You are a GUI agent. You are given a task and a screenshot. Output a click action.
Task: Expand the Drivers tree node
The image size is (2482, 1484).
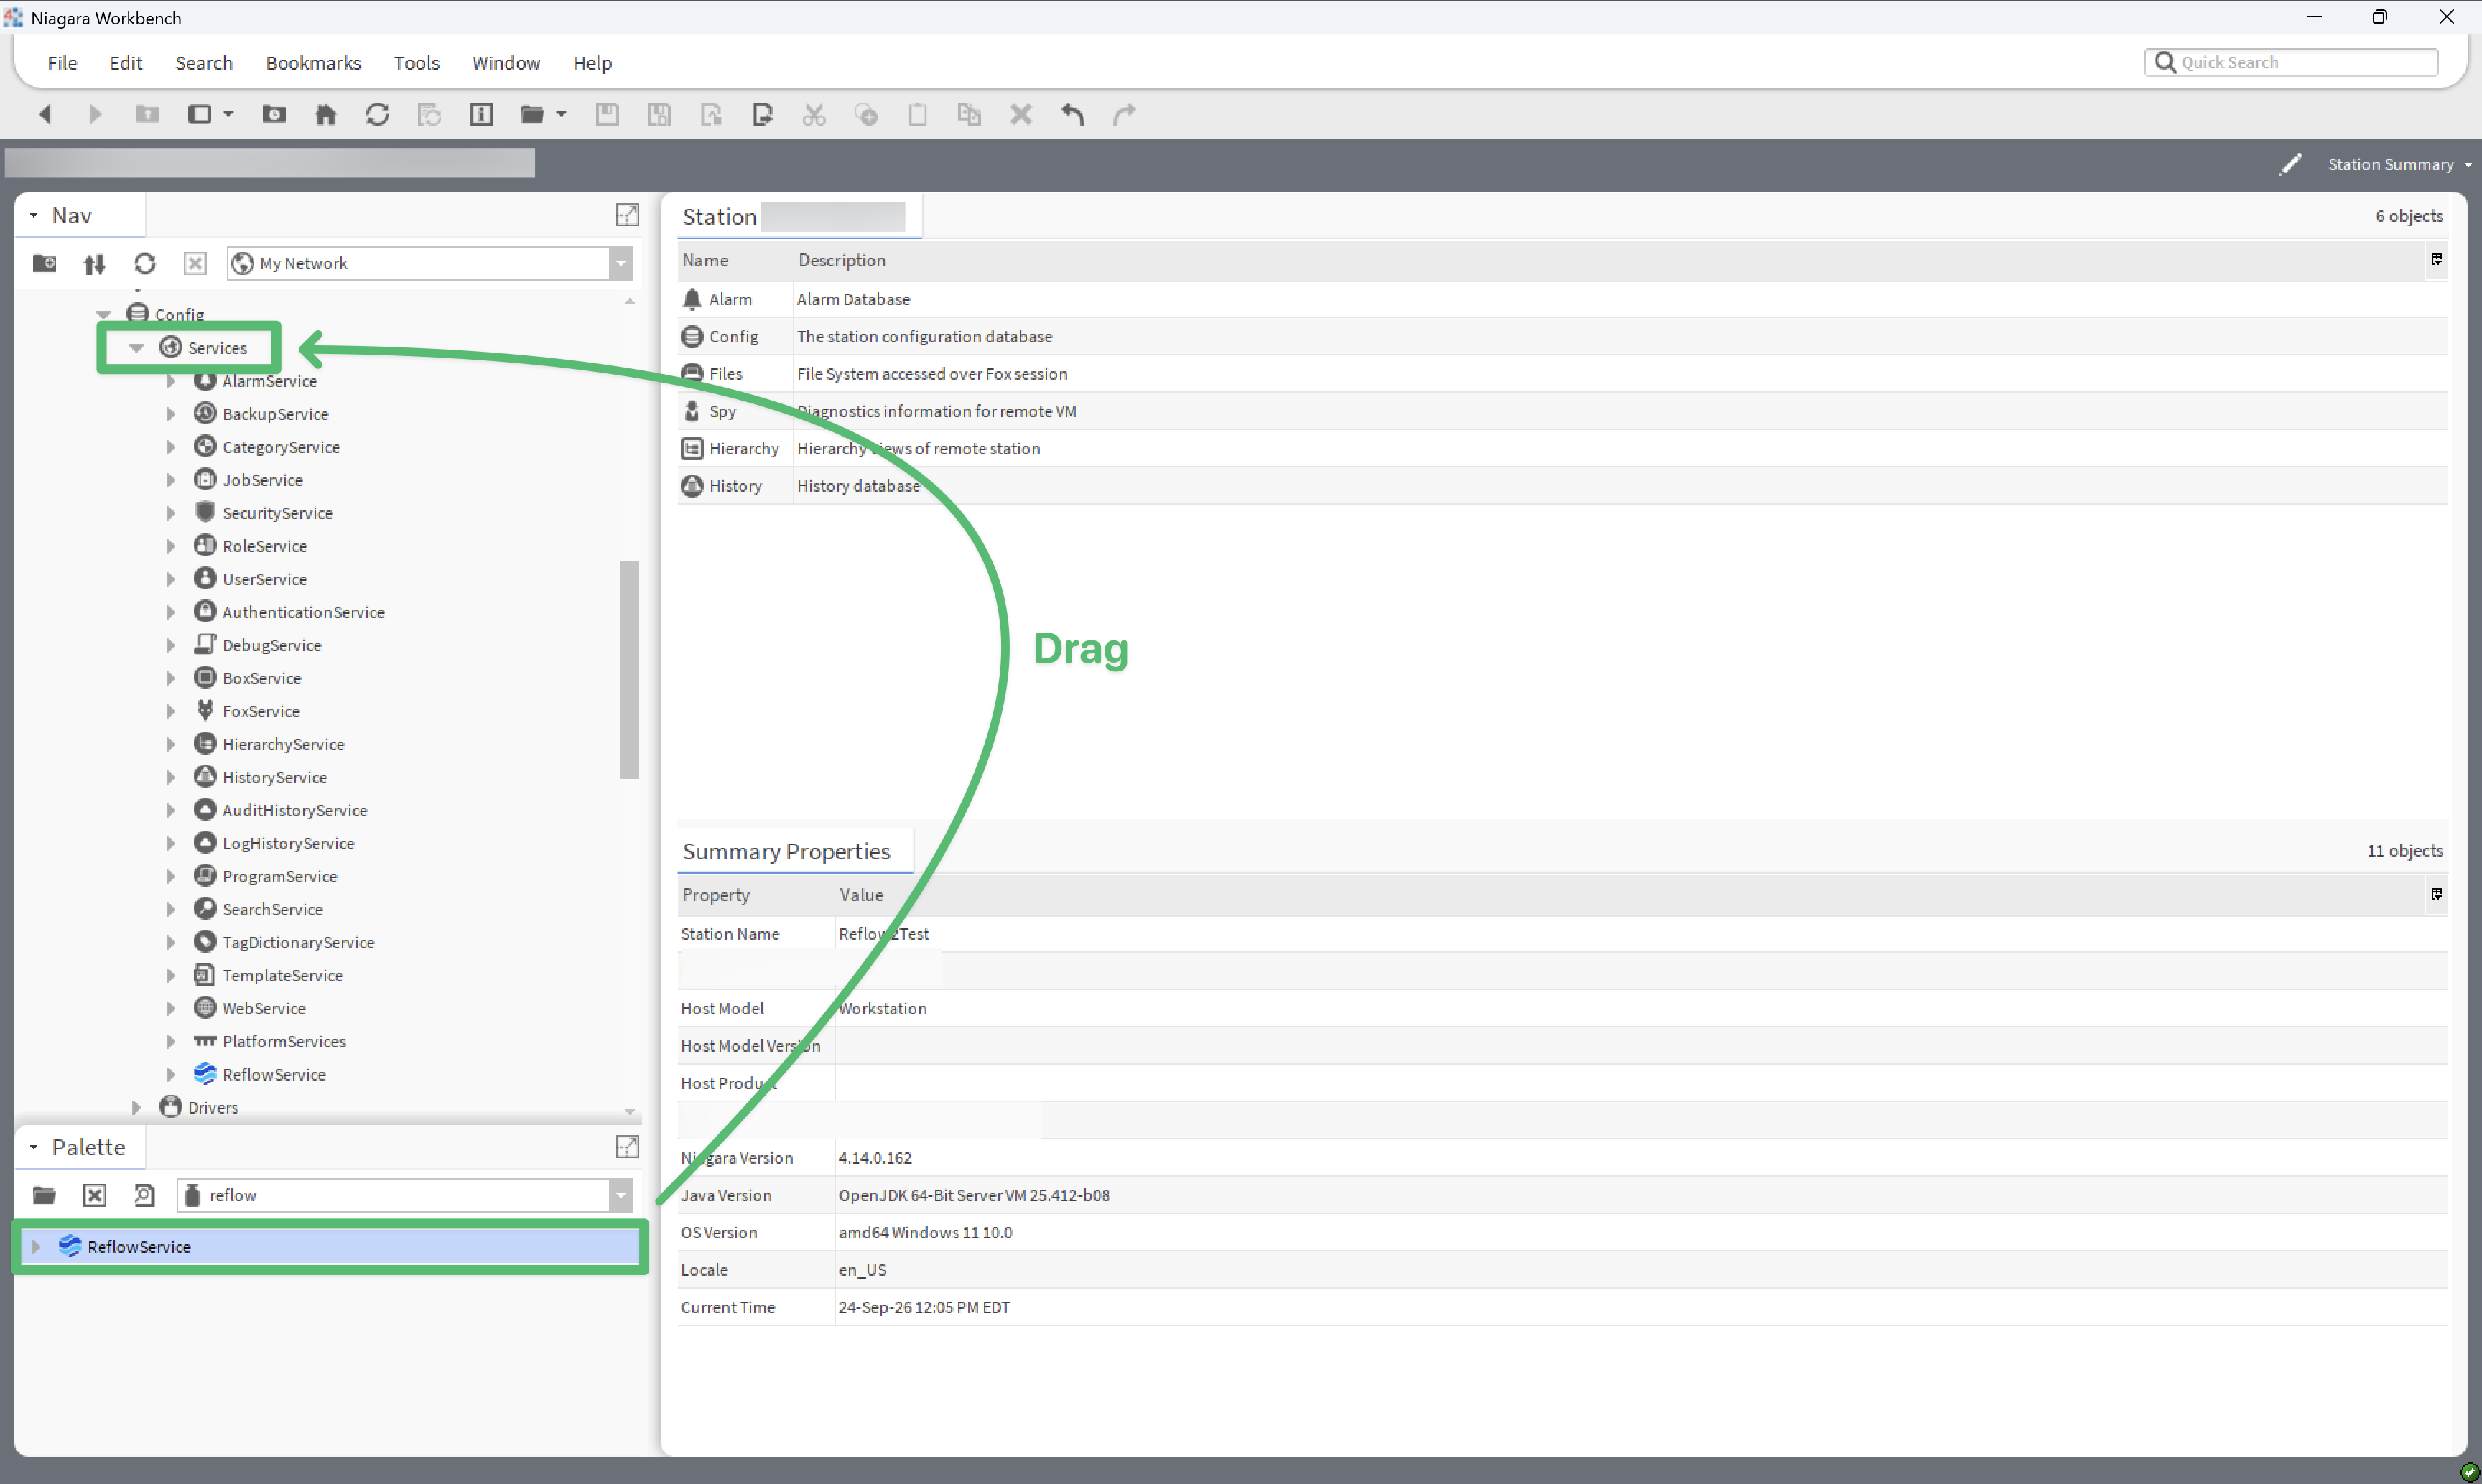point(136,1107)
